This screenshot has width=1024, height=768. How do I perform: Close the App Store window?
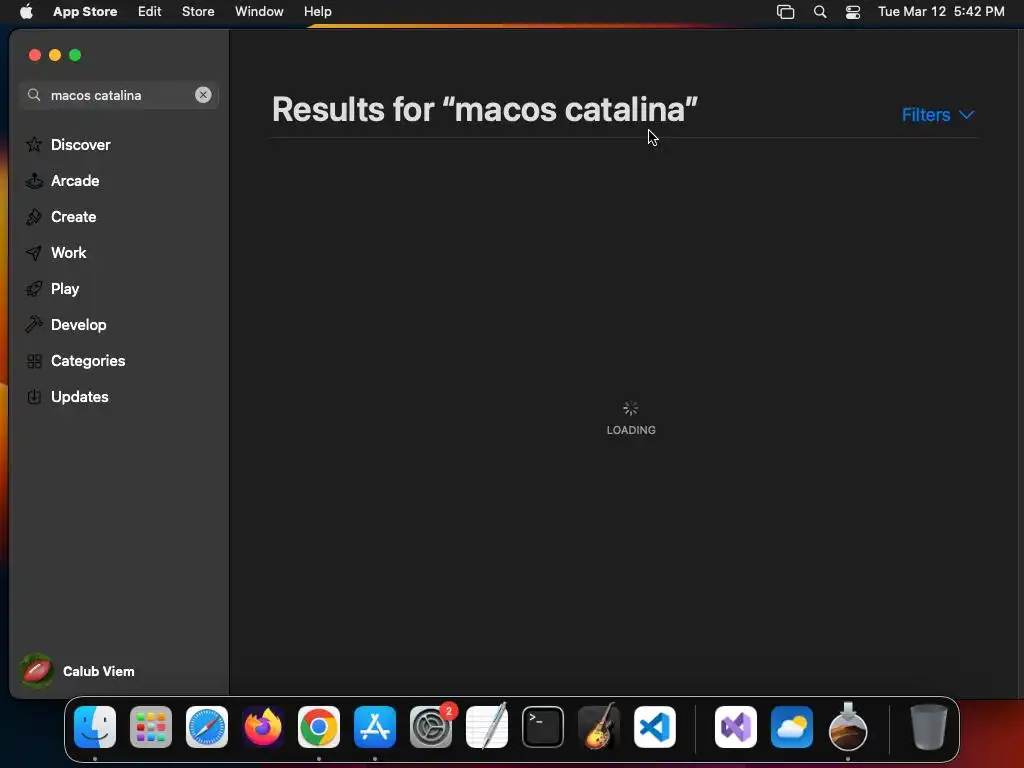[x=35, y=56]
